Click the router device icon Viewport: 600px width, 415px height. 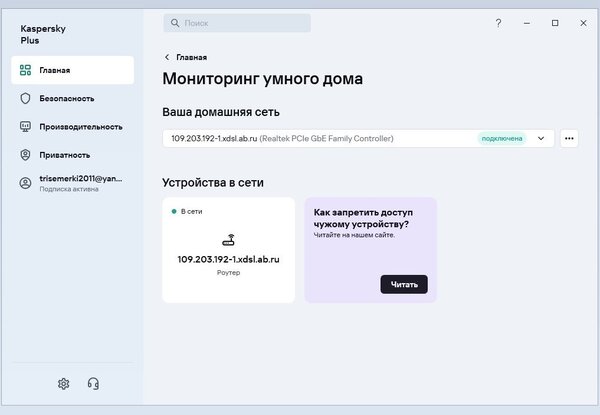click(228, 240)
